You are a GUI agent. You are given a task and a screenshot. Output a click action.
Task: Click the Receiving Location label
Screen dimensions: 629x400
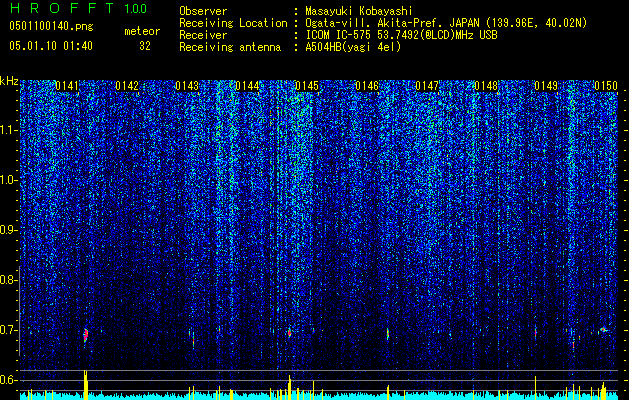click(x=233, y=23)
